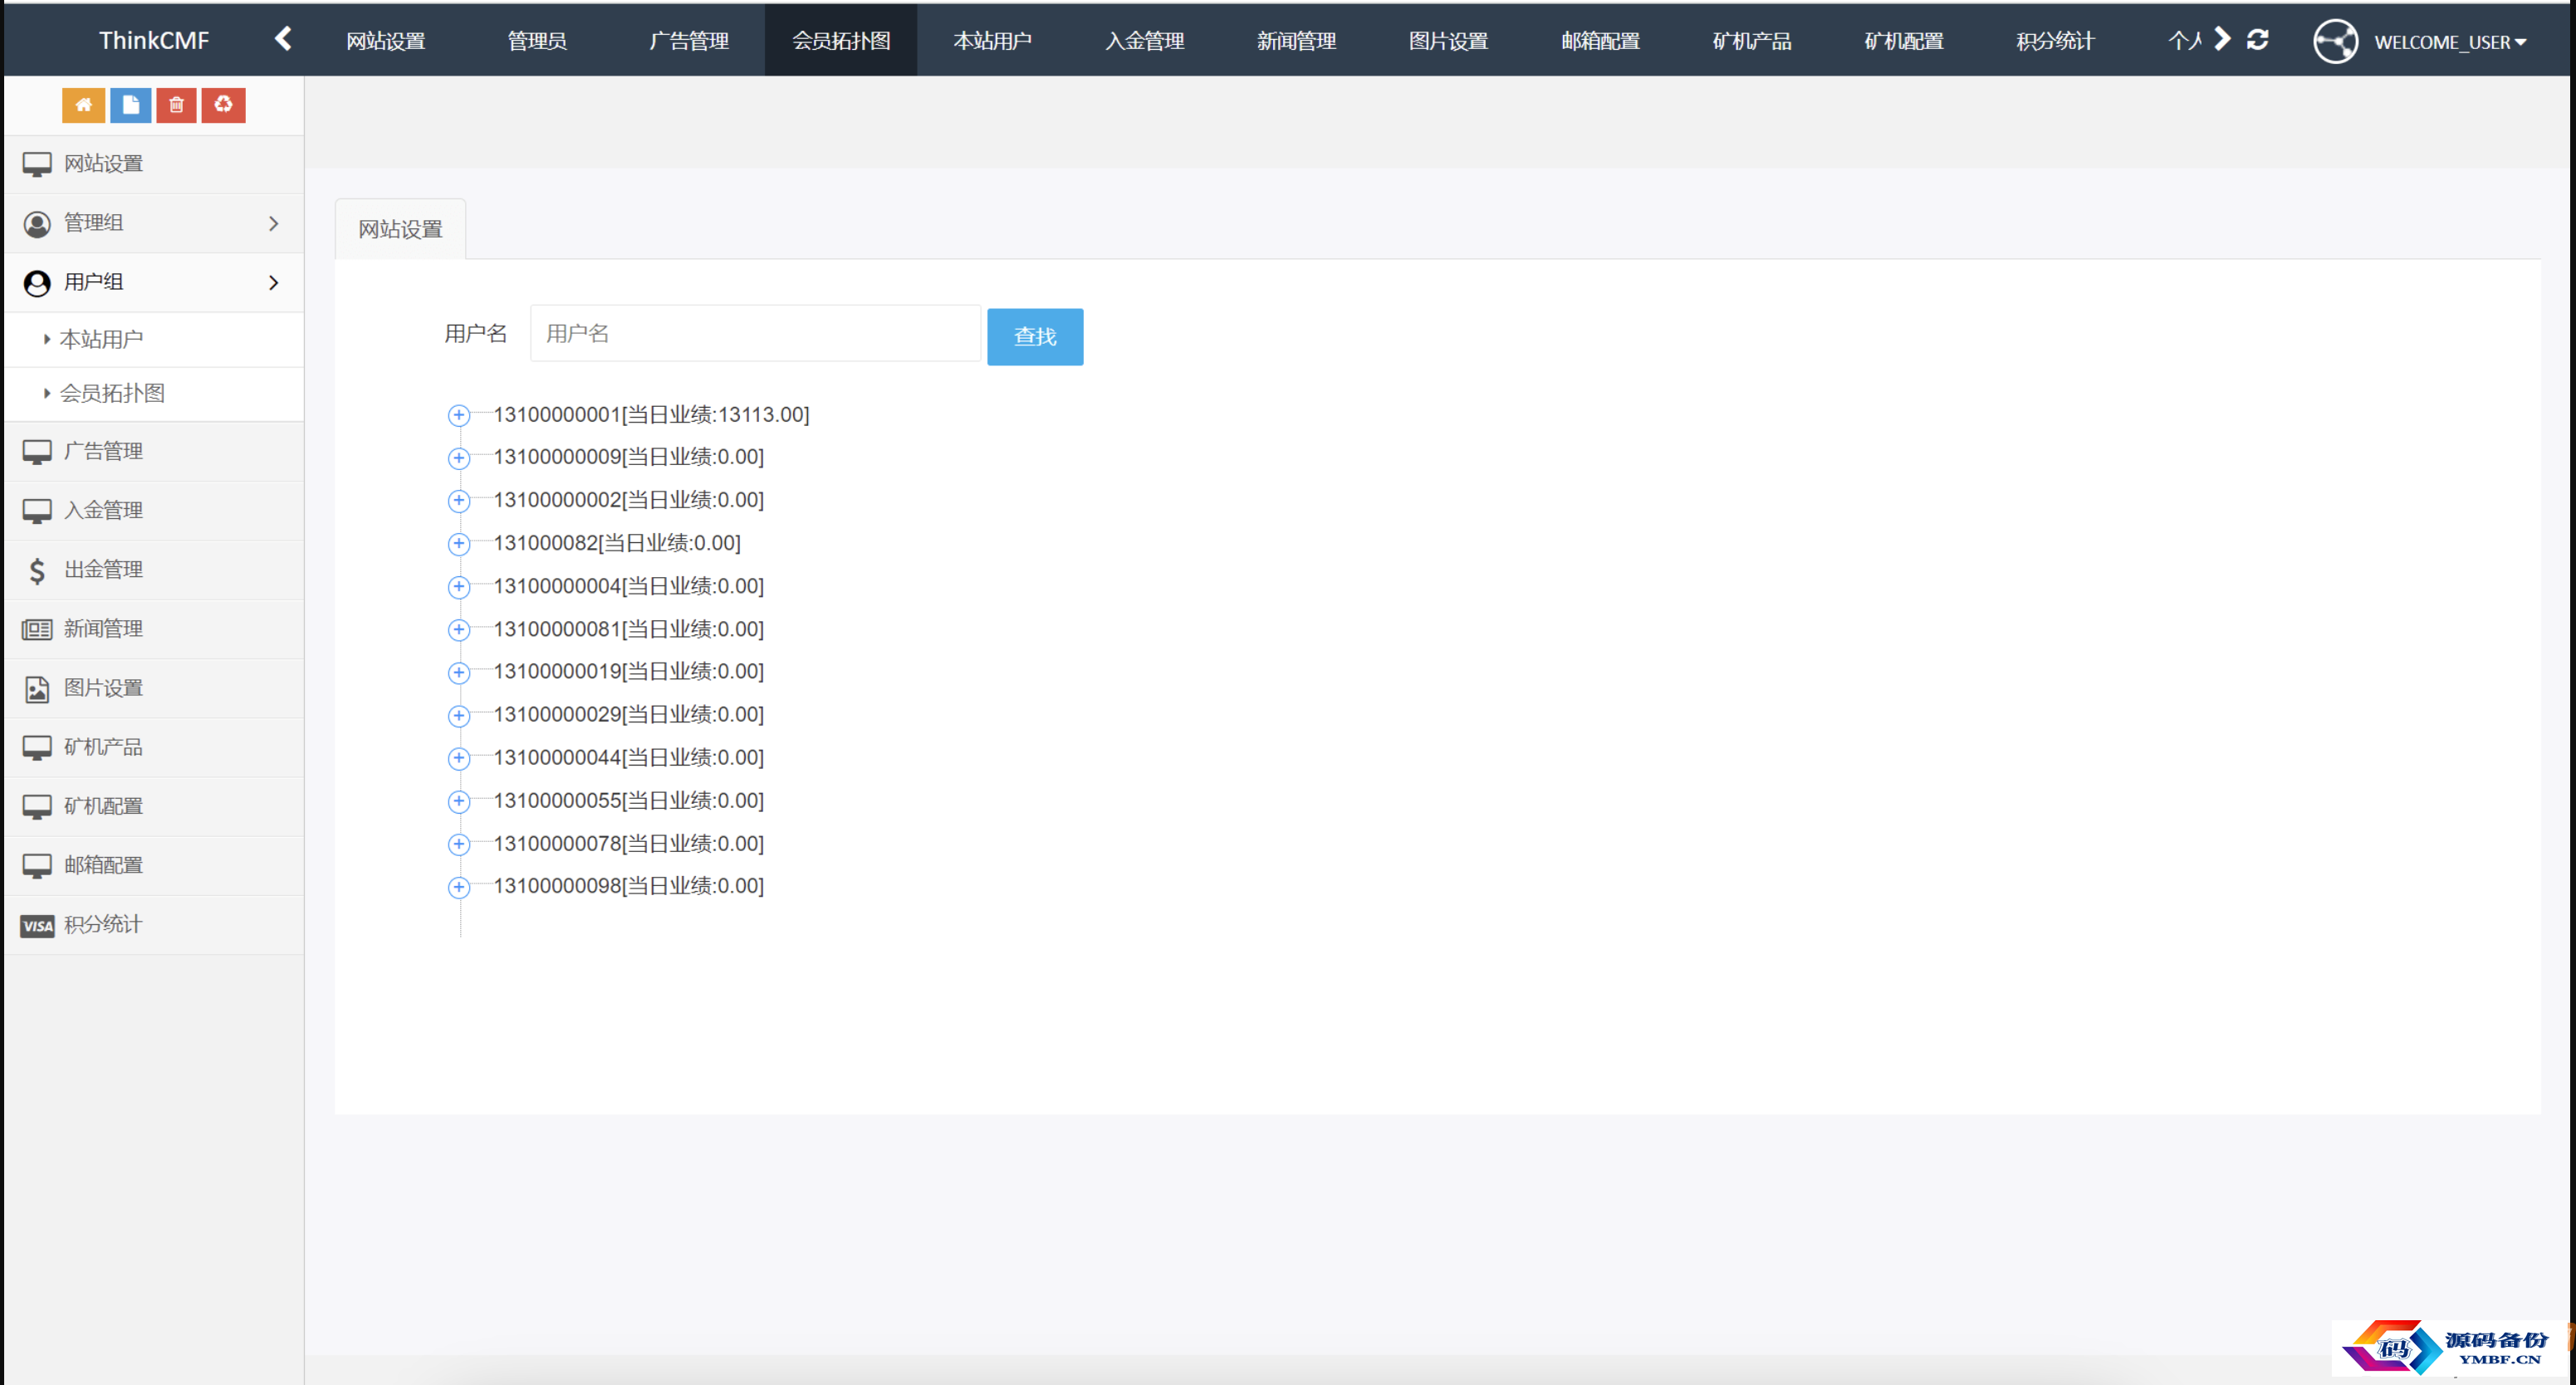Screen dimensions: 2576x1385
Task: Click the monitor icon beside 邮箱配置 in the sidebar
Action: coord(37,866)
